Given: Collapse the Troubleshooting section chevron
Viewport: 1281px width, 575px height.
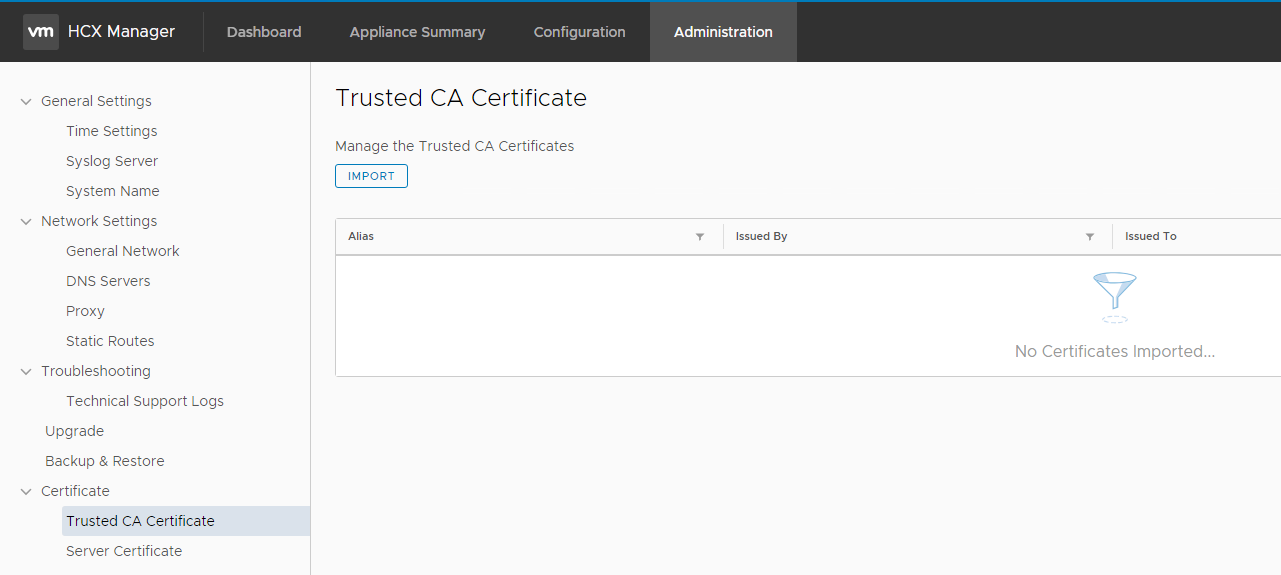Looking at the screenshot, I should coord(26,371).
